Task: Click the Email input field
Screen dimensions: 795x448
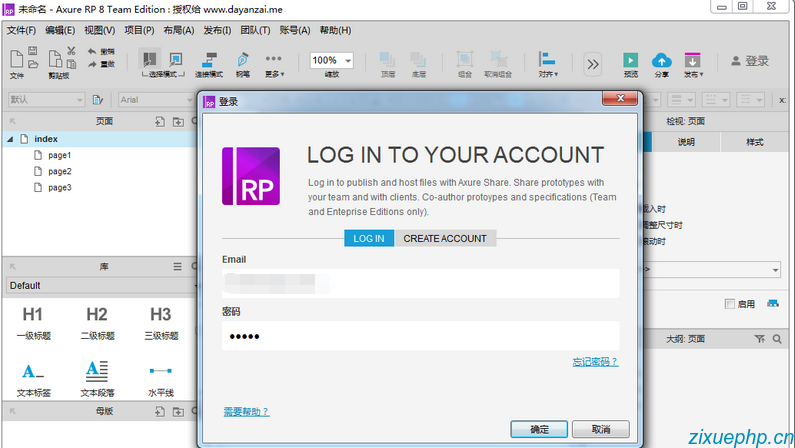Action: pos(420,283)
